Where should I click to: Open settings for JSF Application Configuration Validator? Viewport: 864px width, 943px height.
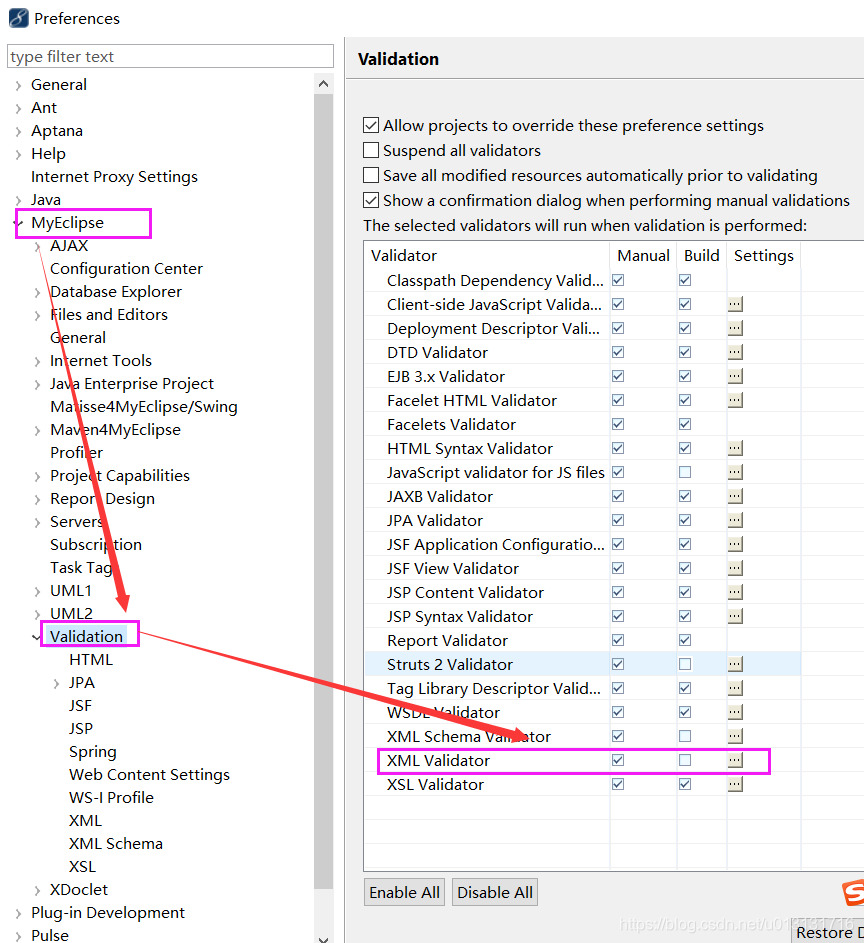click(735, 544)
